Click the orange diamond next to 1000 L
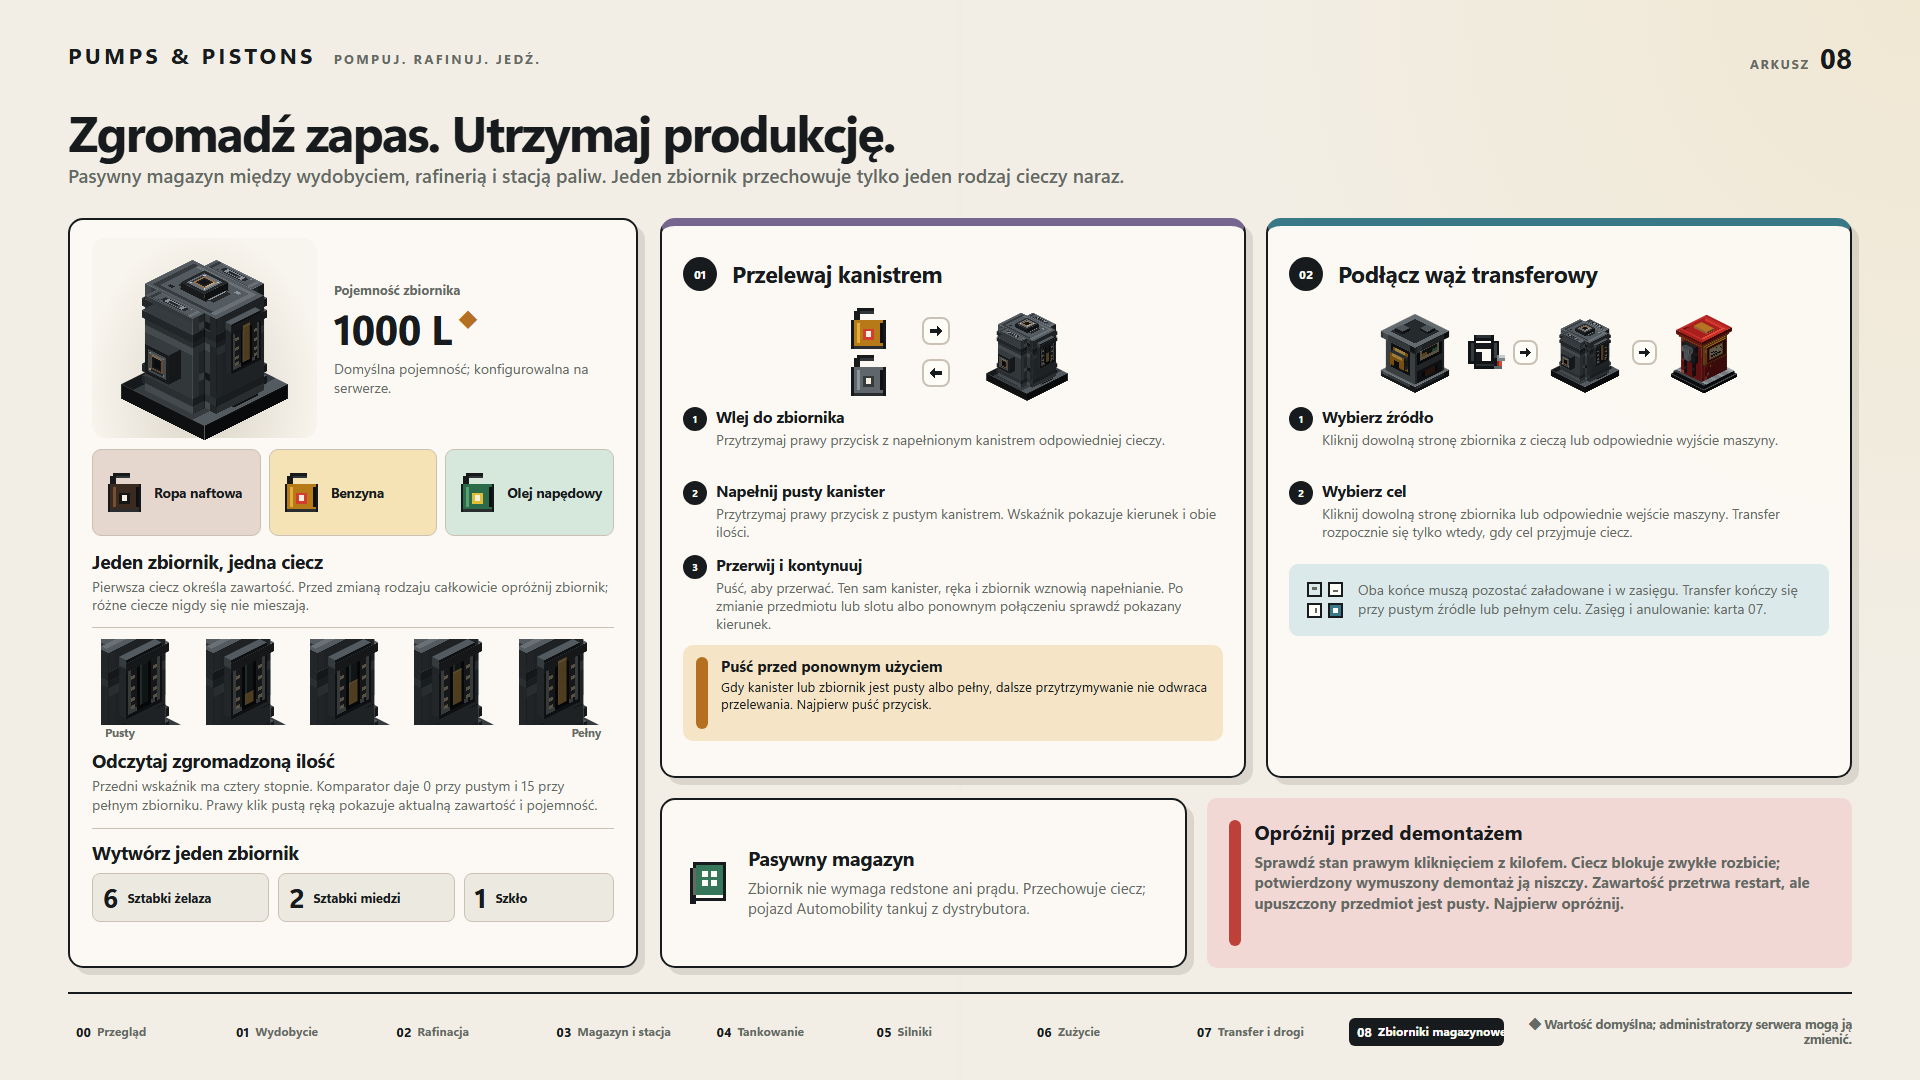Image resolution: width=1920 pixels, height=1080 pixels. point(468,320)
